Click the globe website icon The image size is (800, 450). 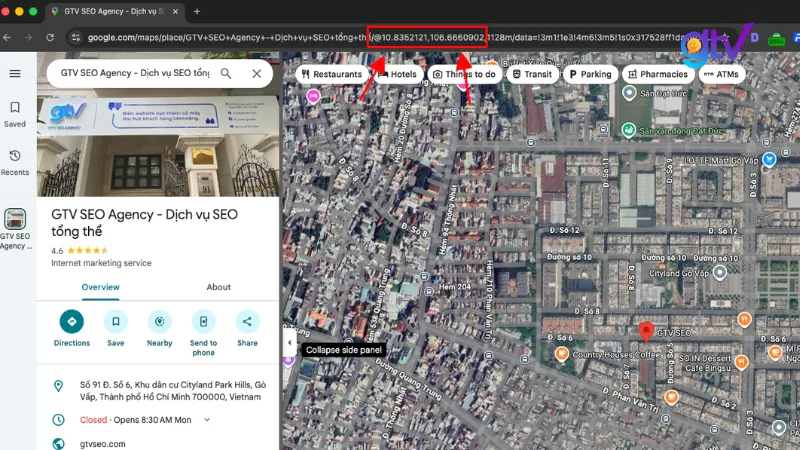coord(59,444)
